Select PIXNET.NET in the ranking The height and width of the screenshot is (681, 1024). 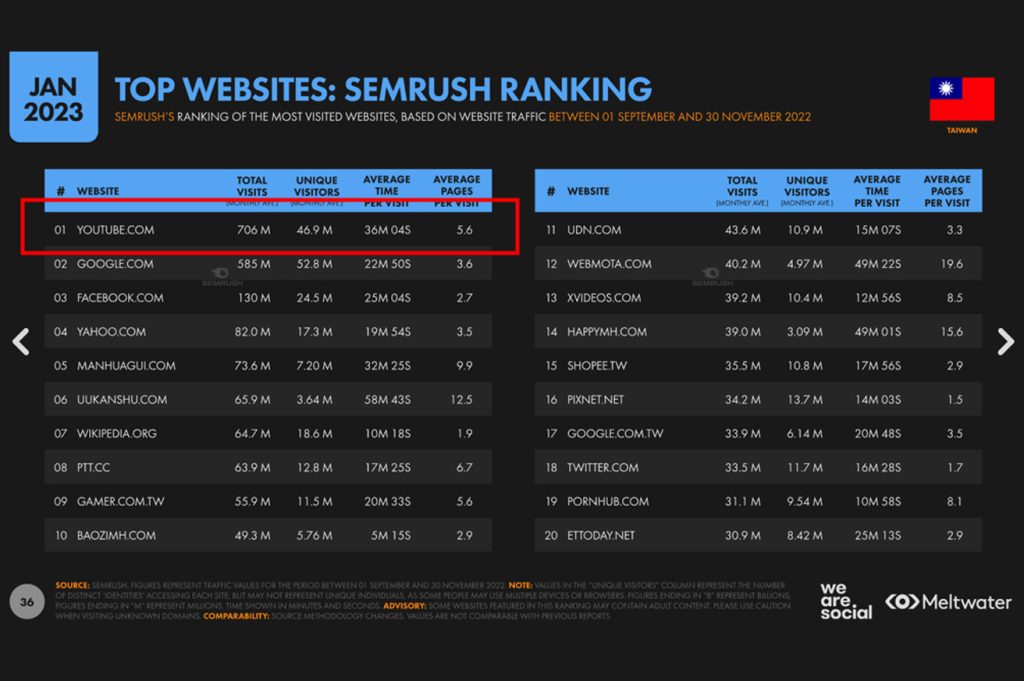pos(596,400)
